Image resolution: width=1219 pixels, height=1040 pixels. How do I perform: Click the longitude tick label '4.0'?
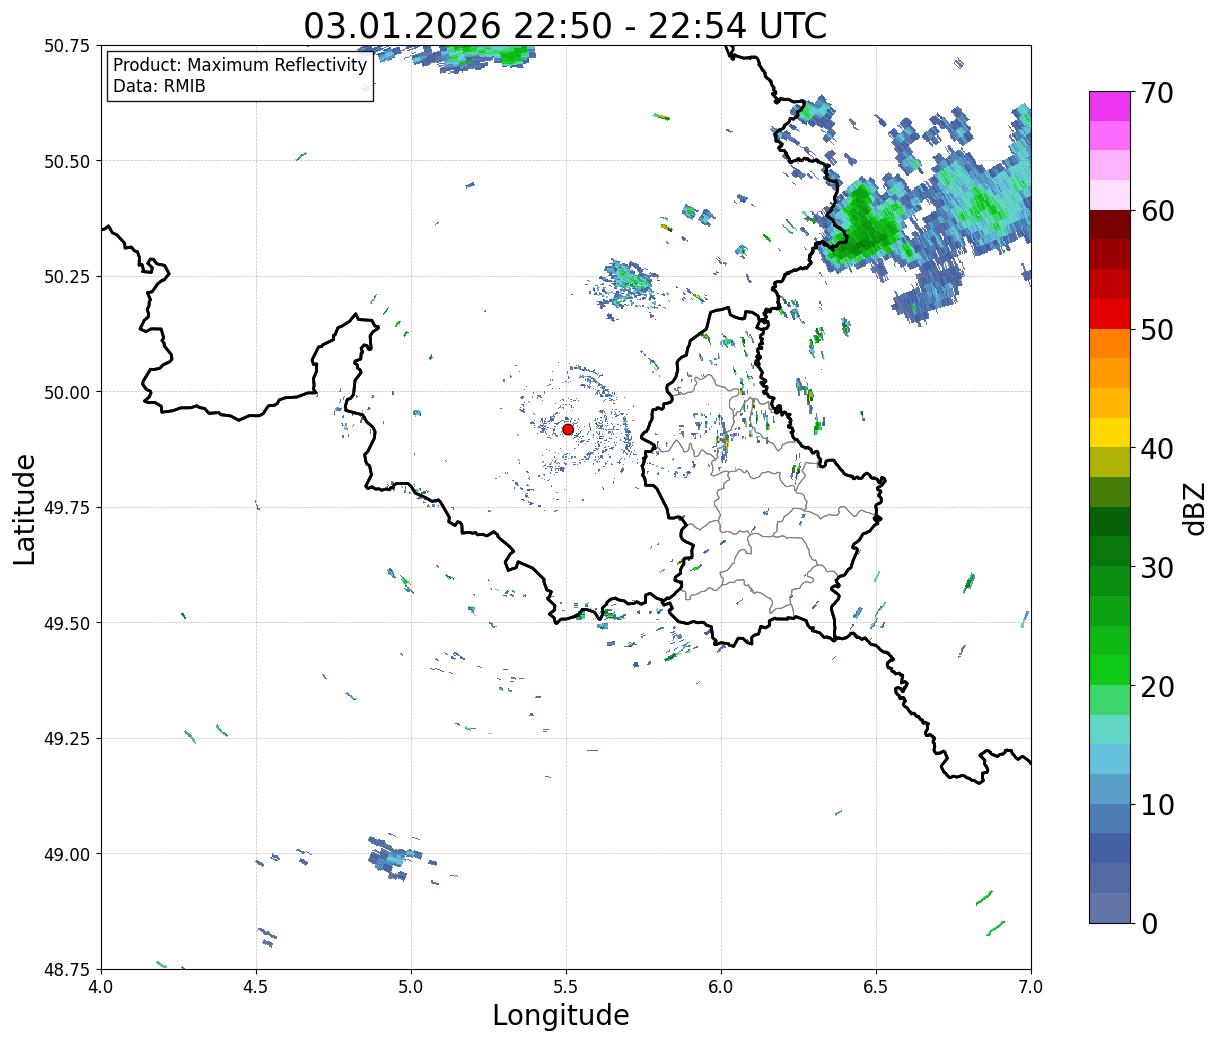coord(101,987)
